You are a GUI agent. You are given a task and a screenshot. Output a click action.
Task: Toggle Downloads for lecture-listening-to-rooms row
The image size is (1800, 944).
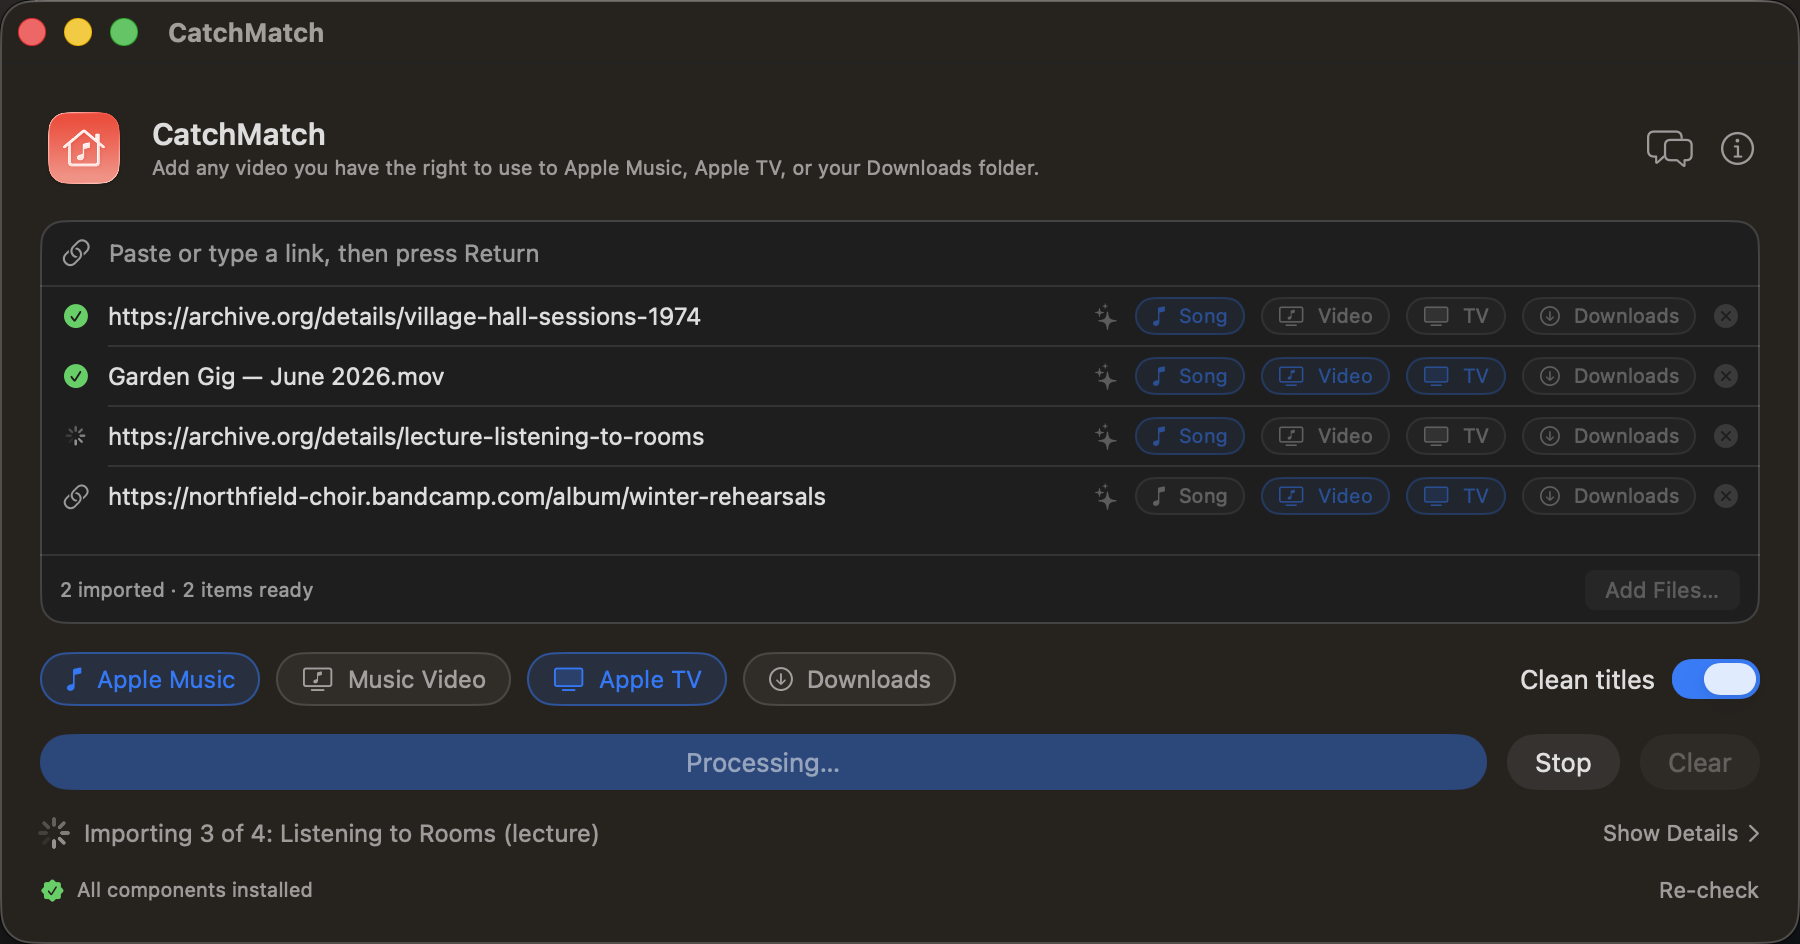coord(1609,436)
